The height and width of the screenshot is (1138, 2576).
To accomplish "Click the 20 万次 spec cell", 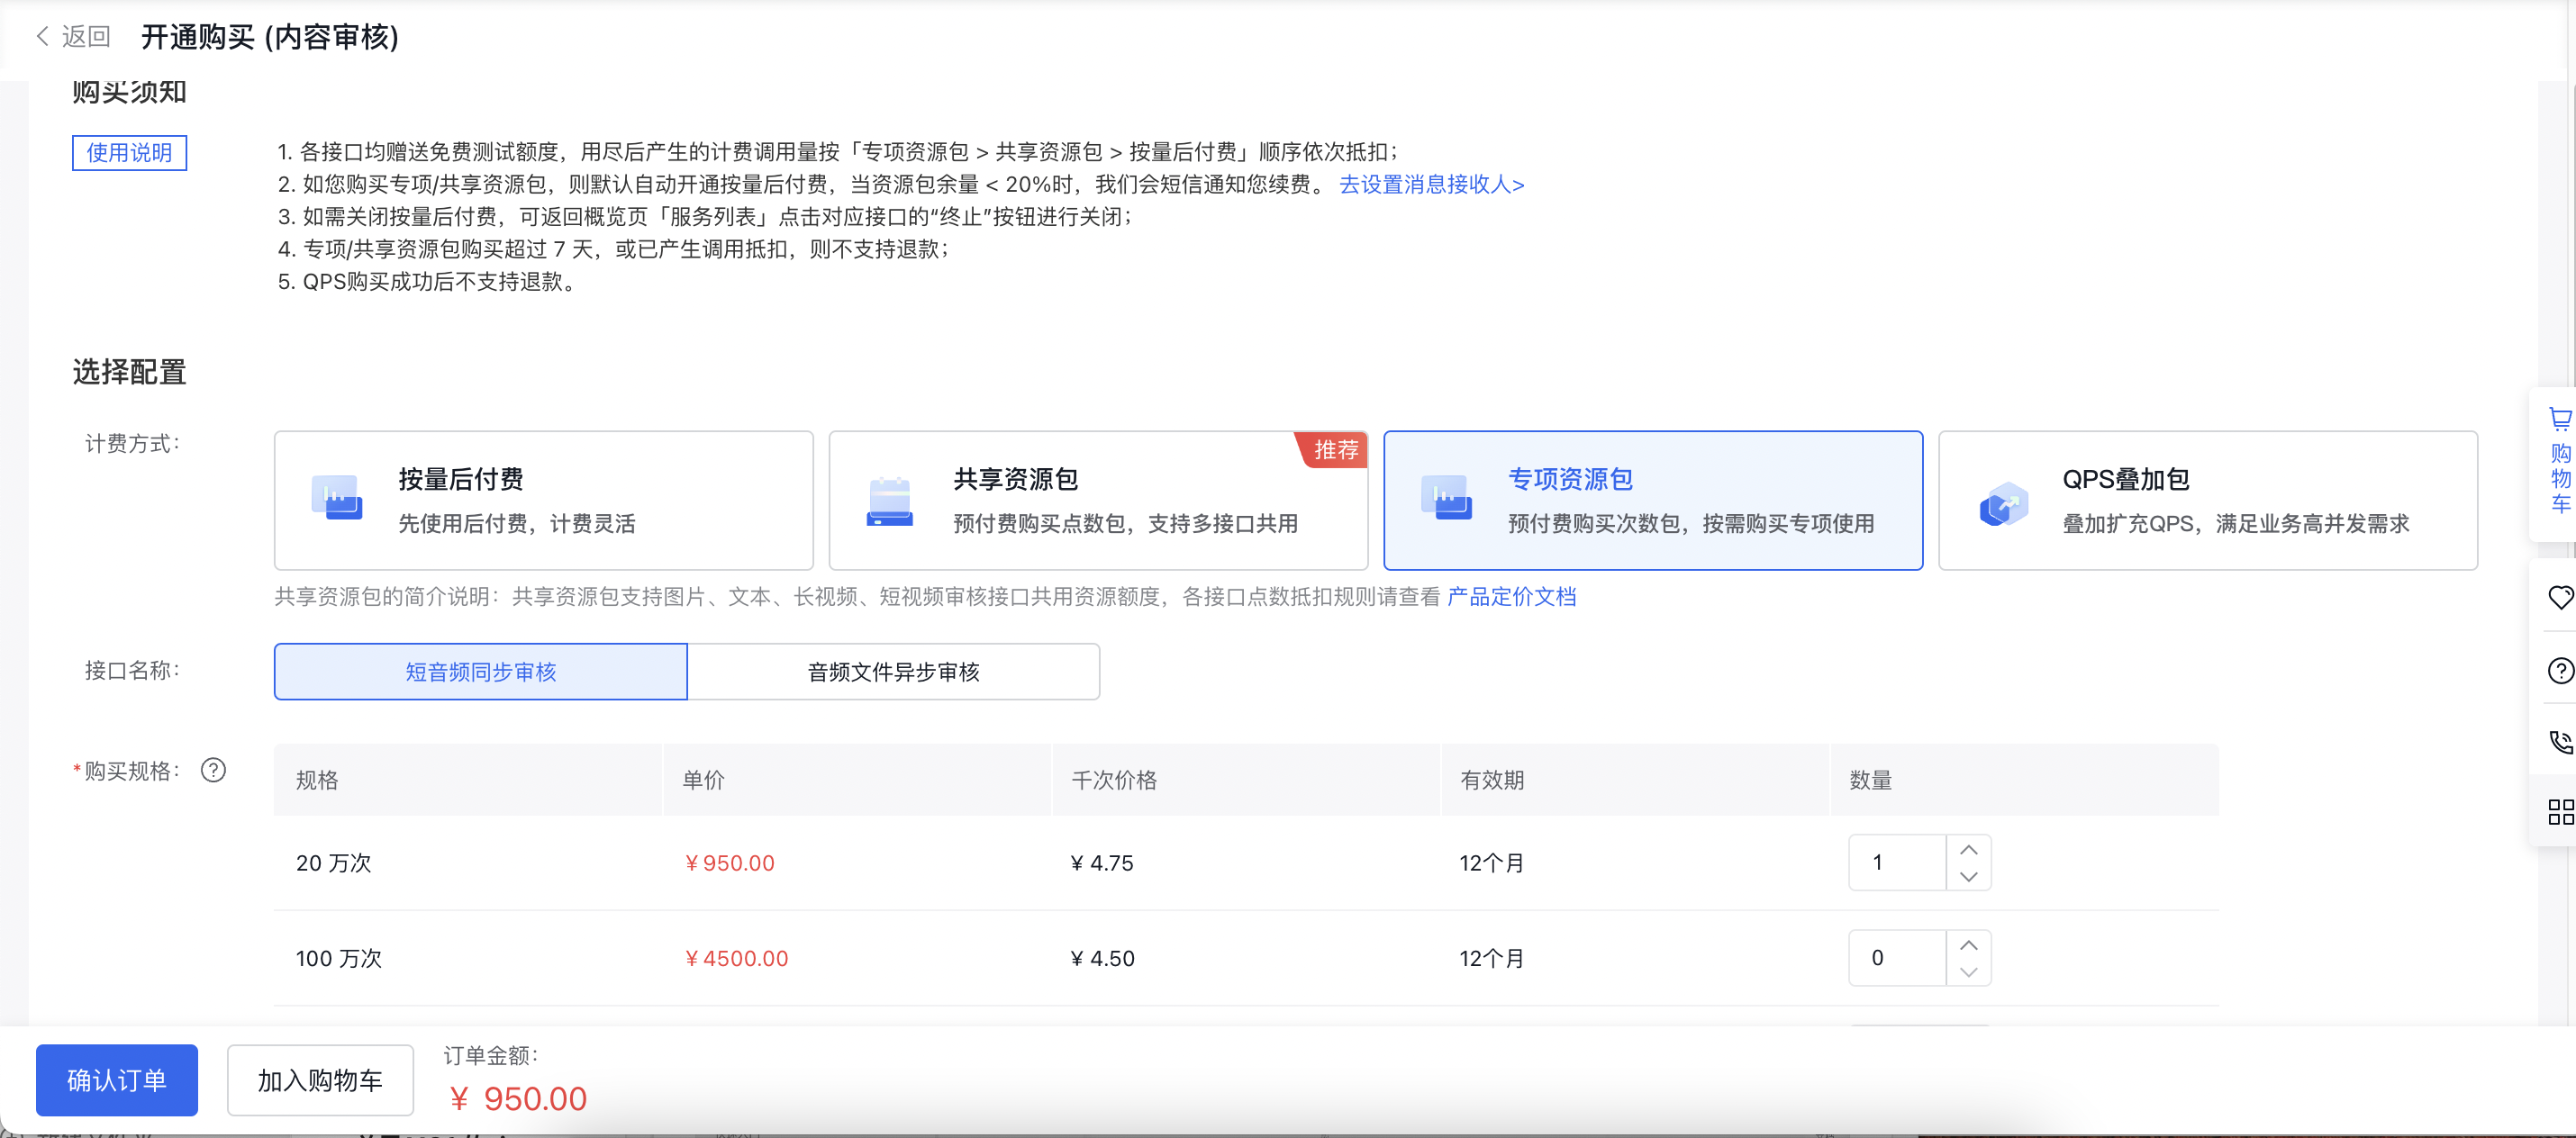I will 333,863.
